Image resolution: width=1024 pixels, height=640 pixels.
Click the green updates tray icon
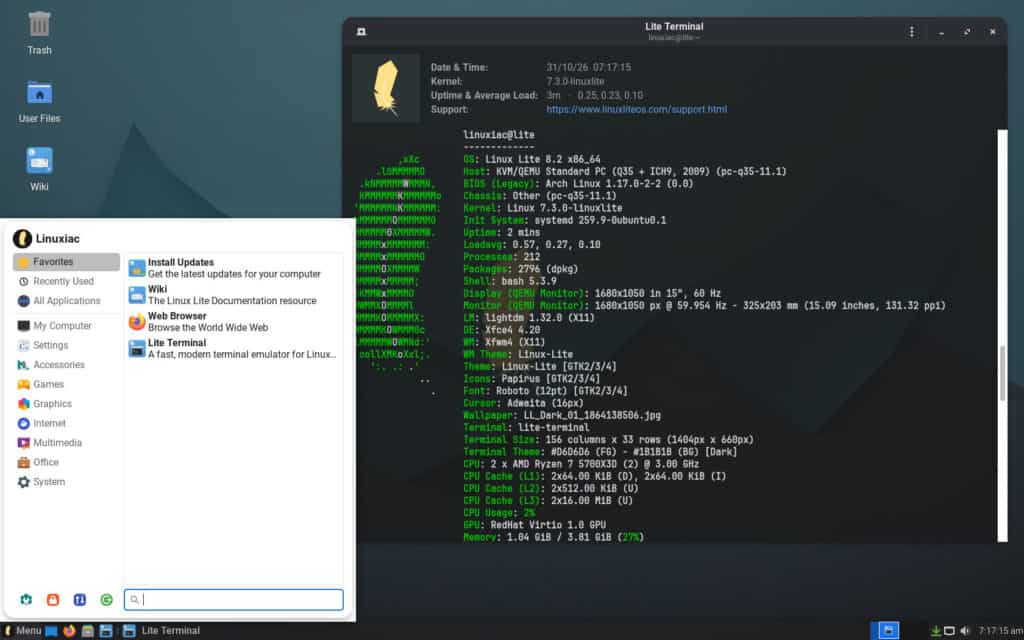click(935, 631)
